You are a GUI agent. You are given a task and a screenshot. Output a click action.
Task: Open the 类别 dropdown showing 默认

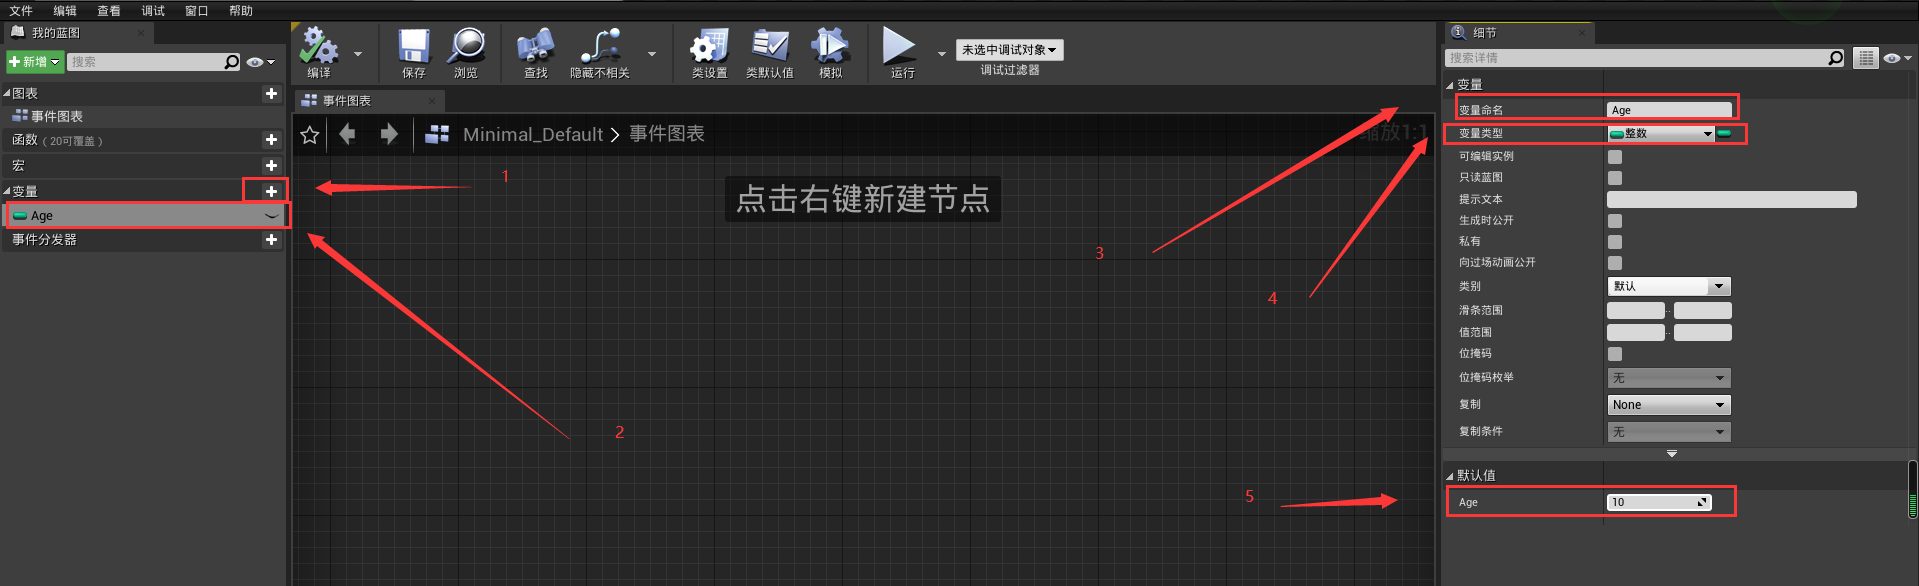tap(1668, 287)
